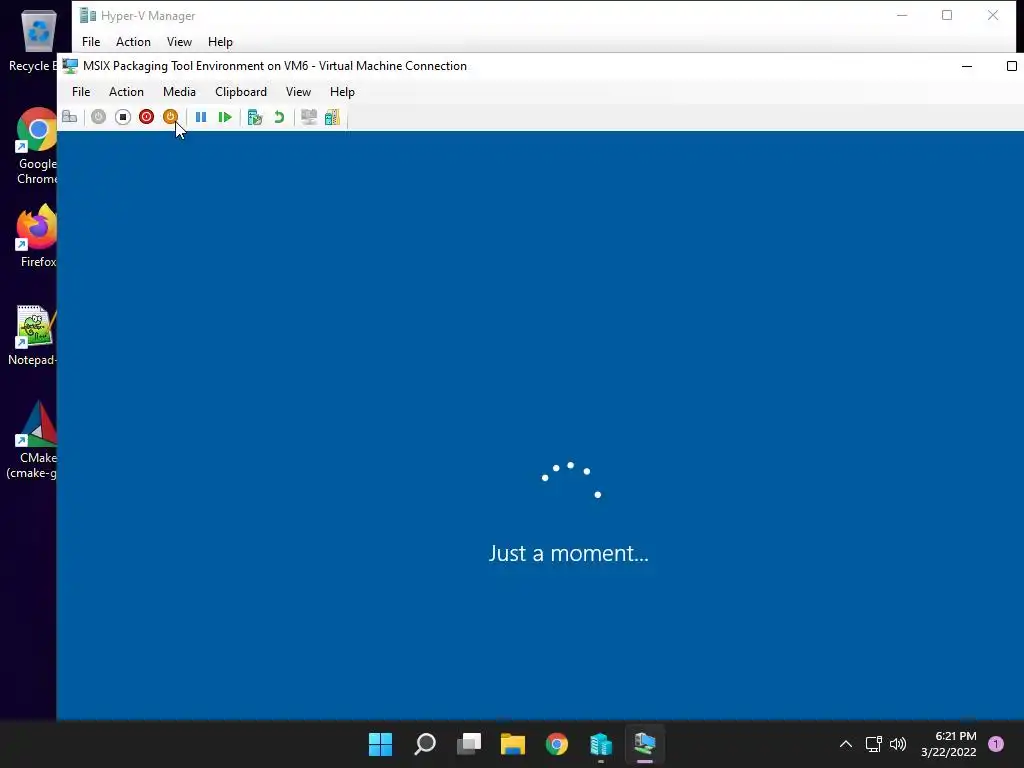This screenshot has width=1024, height=768.
Task: Click the Ctrl+Alt+Del toolbar icon
Action: point(70,117)
